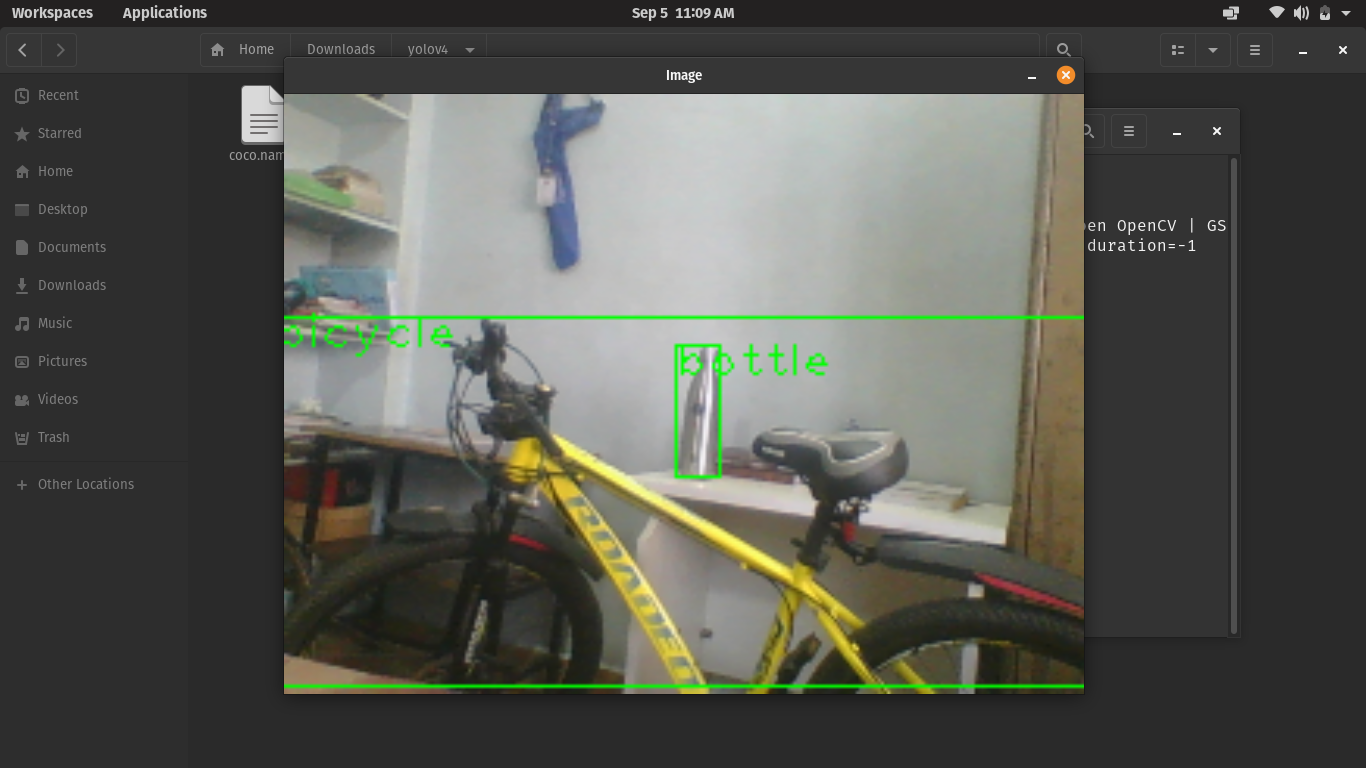1366x768 pixels.
Task: Open the Workspaces menu
Action: coord(52,13)
